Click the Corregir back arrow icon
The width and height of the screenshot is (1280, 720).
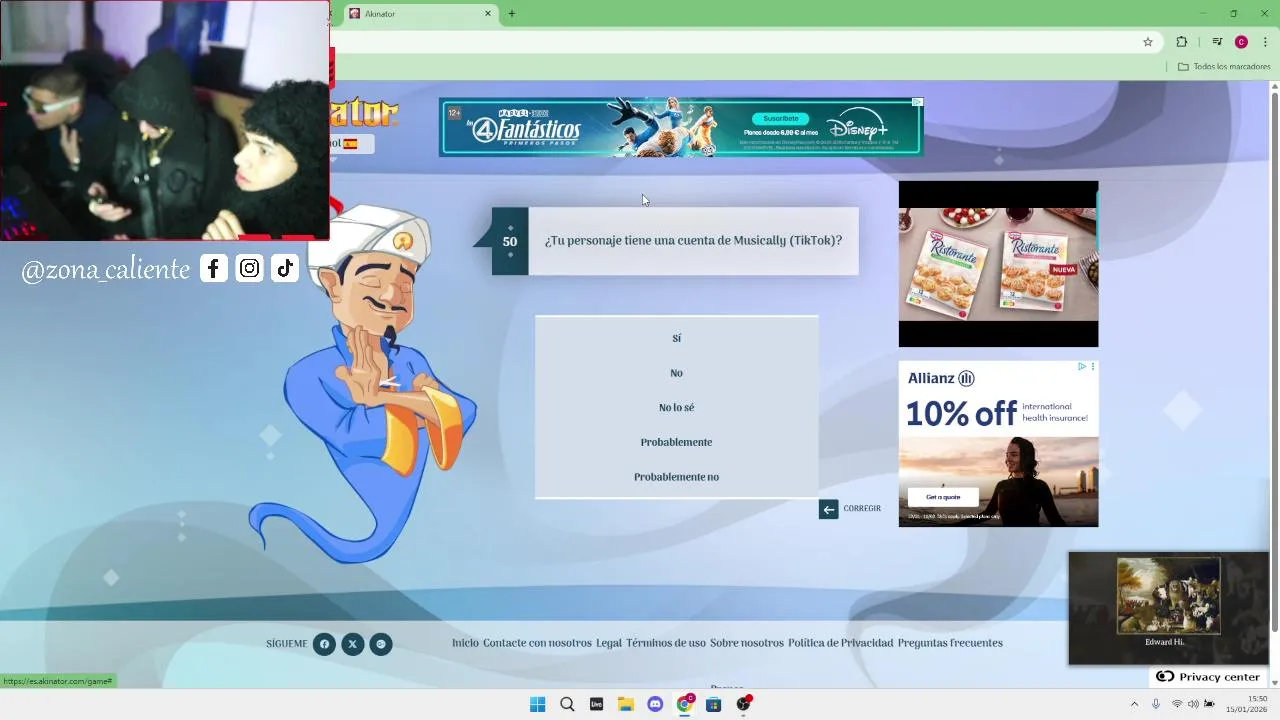pos(828,509)
